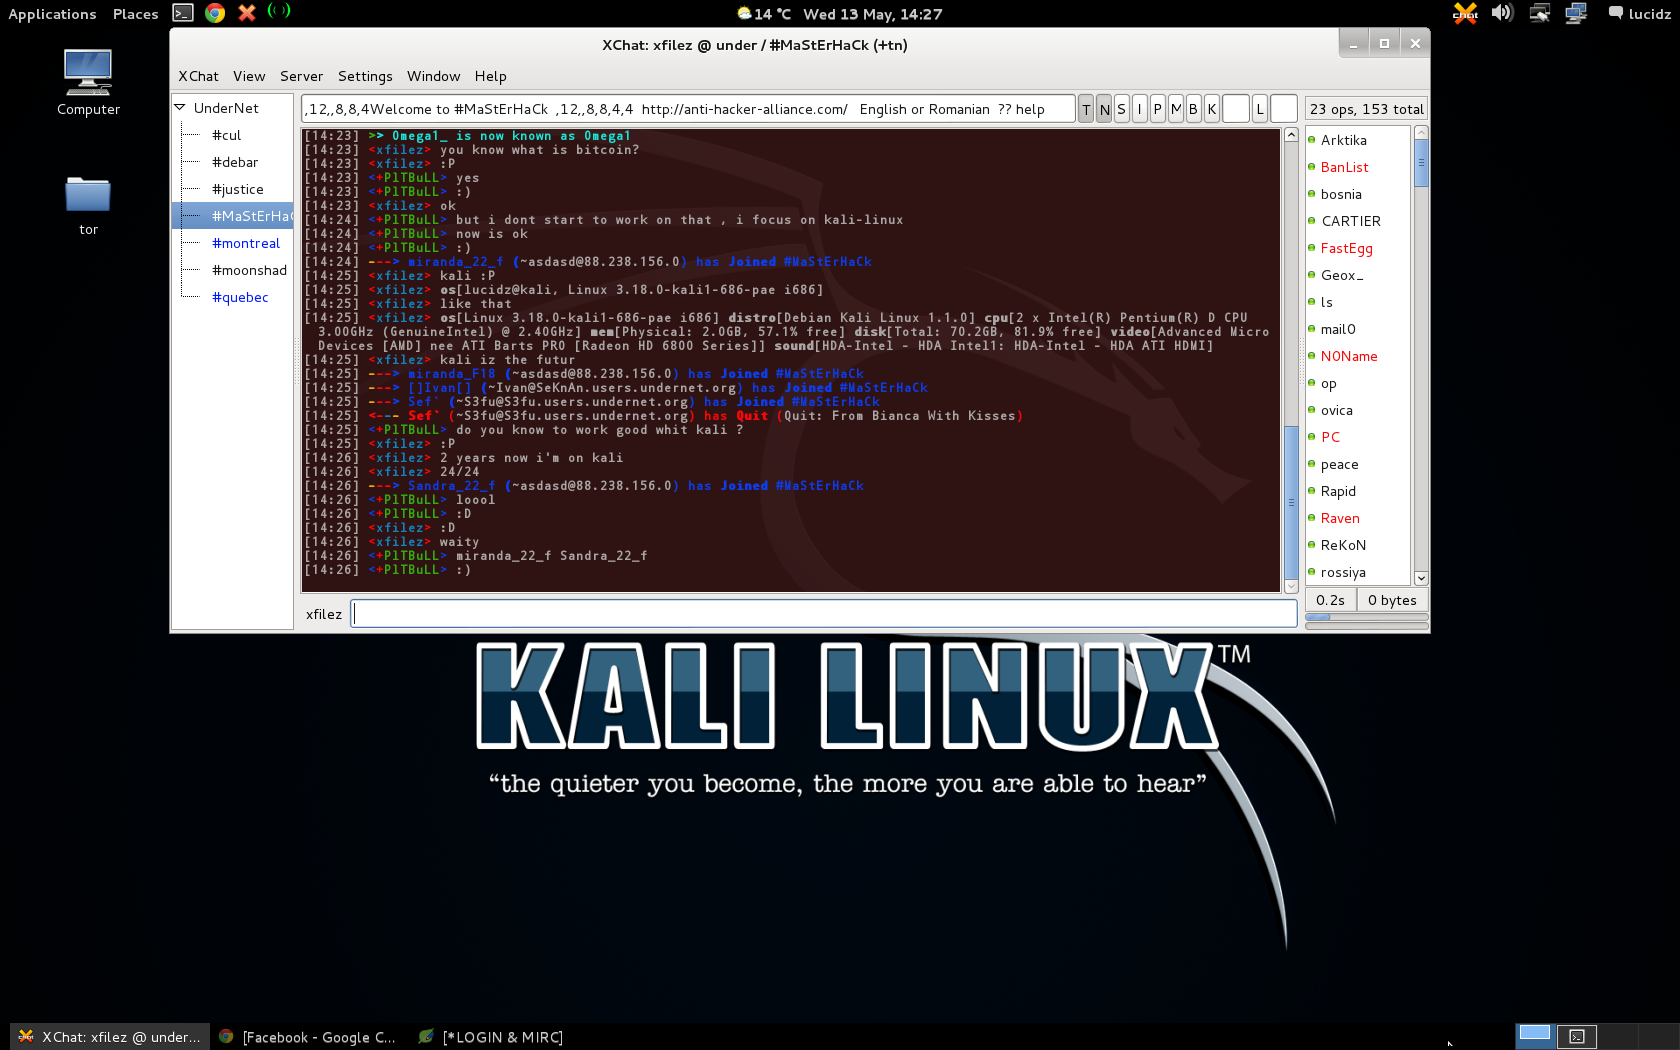Image resolution: width=1680 pixels, height=1050 pixels.
Task: Focus the message input field
Action: (x=825, y=614)
